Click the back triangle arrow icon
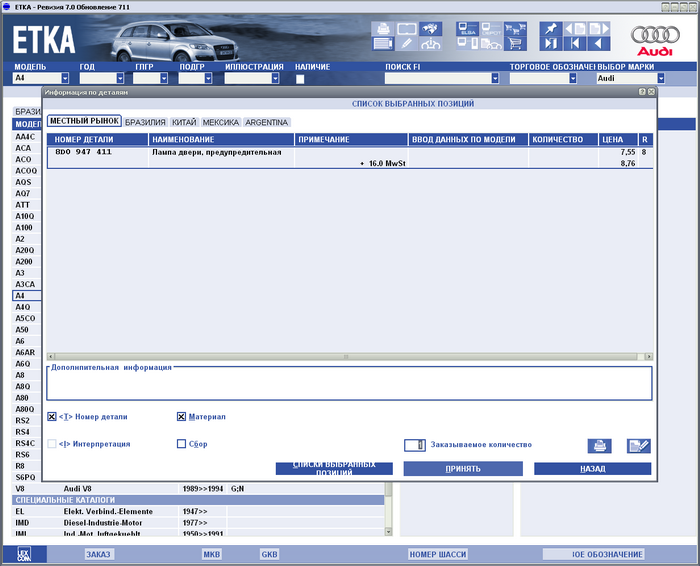Image resolution: width=700 pixels, height=566 pixels. tap(599, 44)
